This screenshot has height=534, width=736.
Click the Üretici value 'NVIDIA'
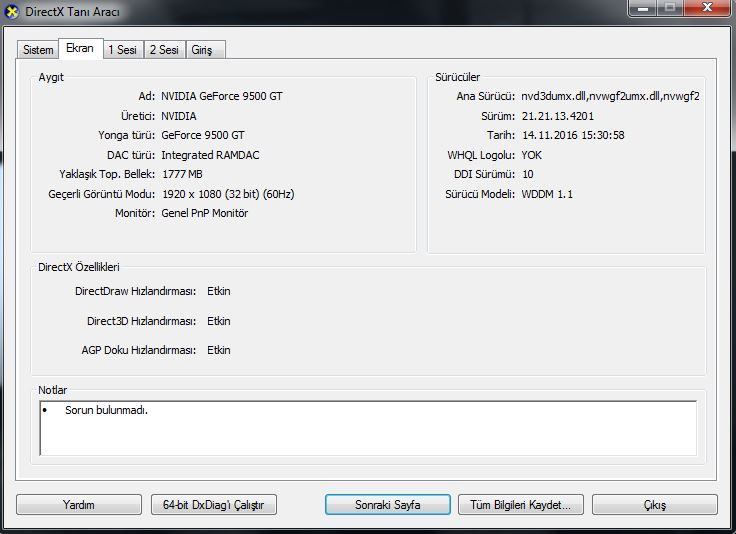(179, 116)
